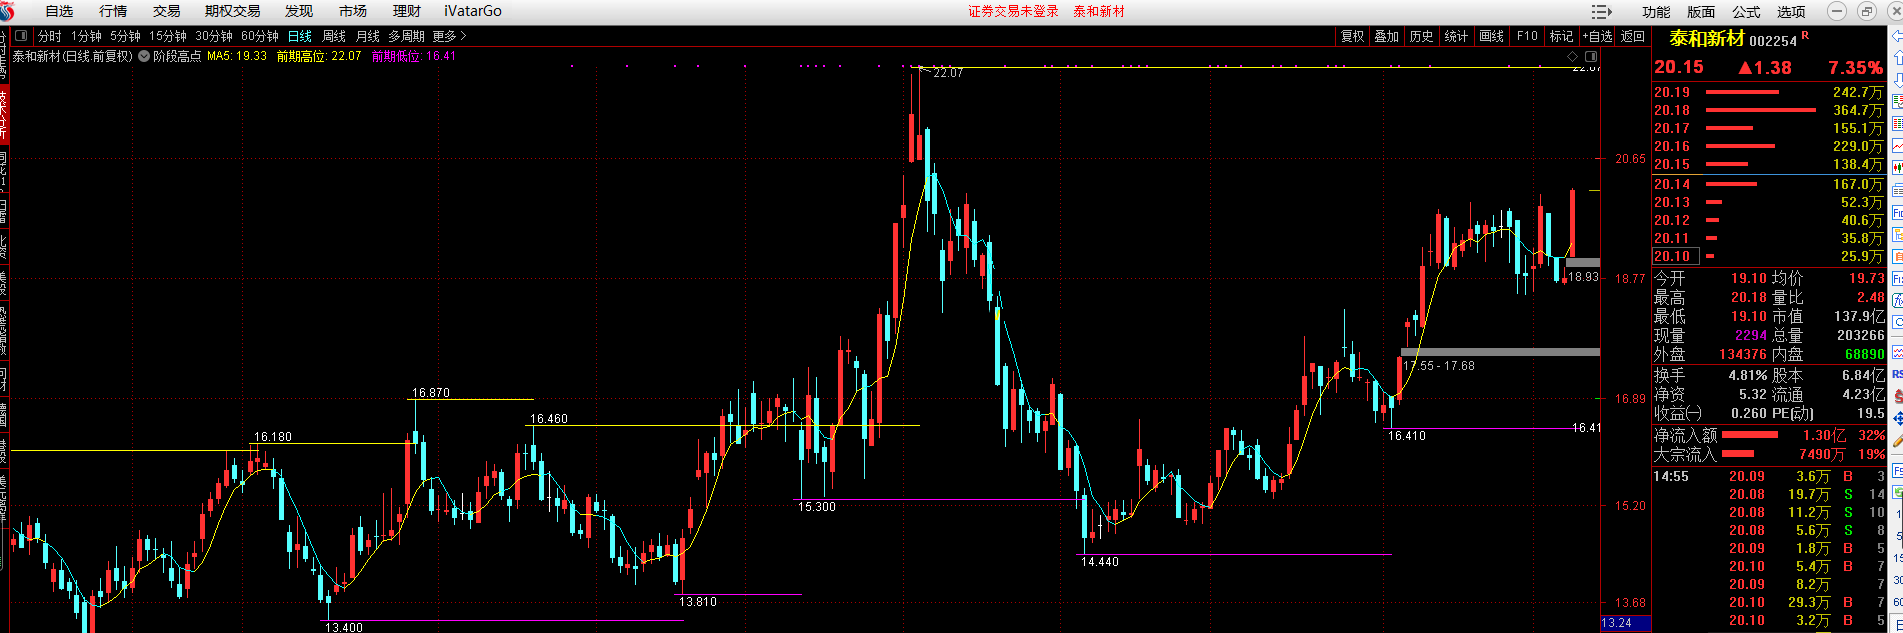
Task: Expand the 更多 periods list
Action: click(x=449, y=36)
